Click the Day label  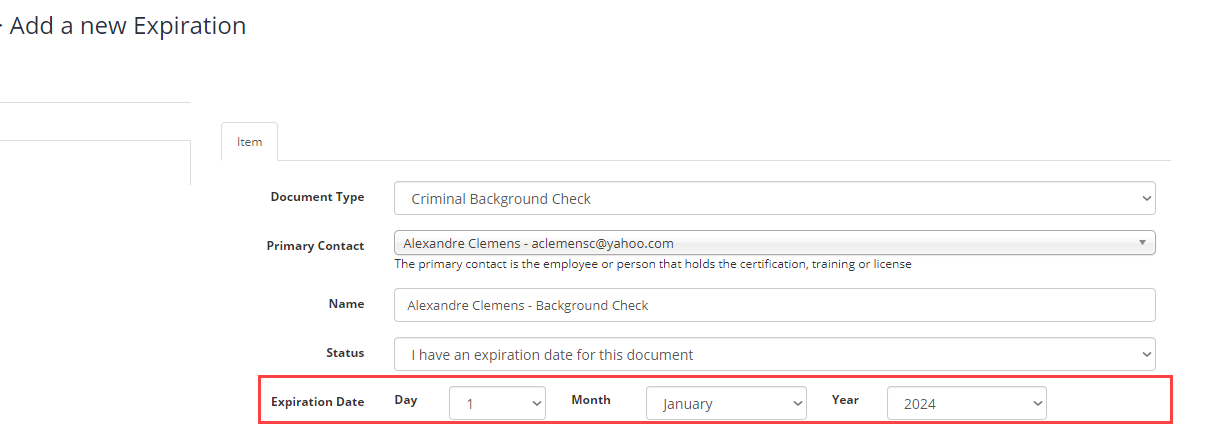pyautogui.click(x=405, y=400)
